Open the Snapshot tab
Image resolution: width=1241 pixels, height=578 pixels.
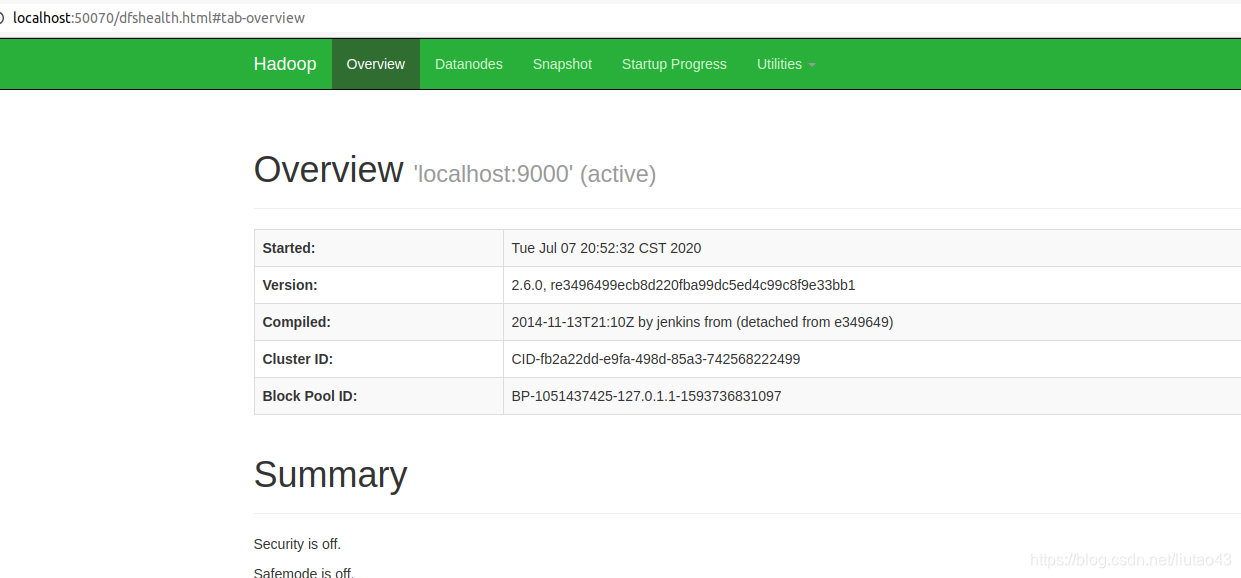(562, 64)
